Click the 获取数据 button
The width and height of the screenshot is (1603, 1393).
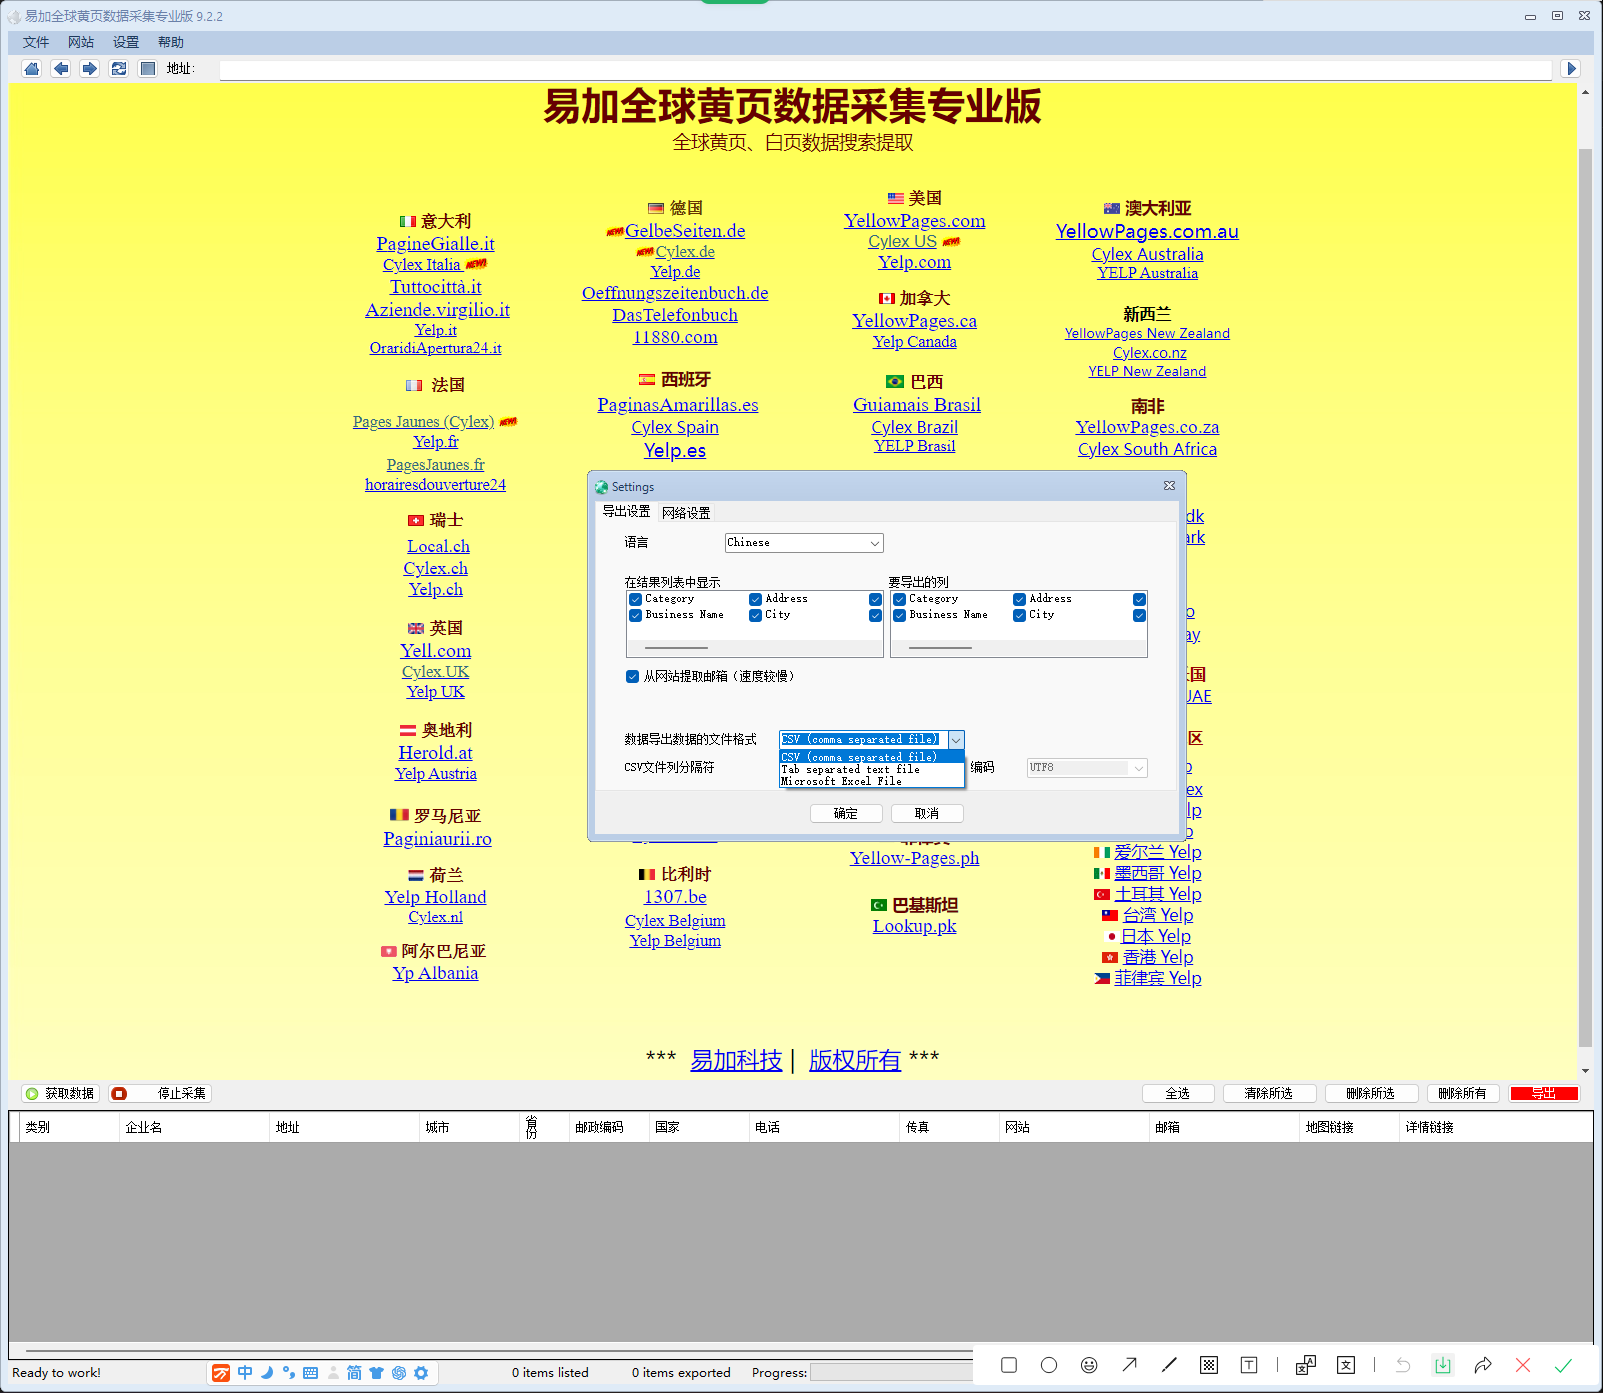[x=60, y=1093]
